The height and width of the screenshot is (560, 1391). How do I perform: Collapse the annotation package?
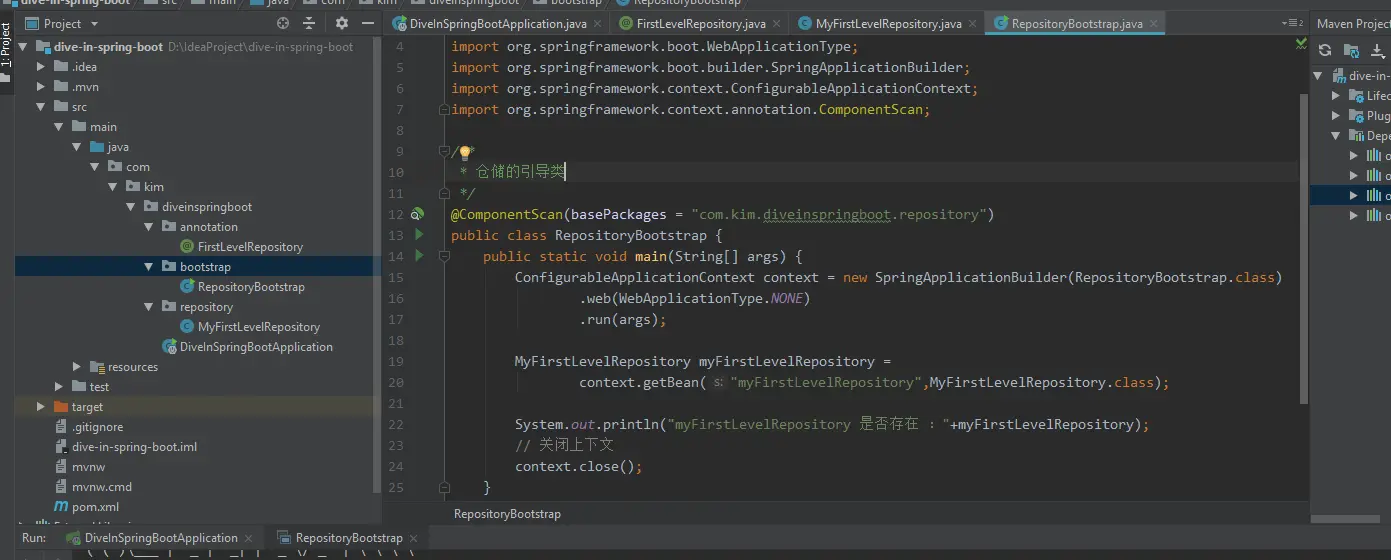[x=148, y=227]
